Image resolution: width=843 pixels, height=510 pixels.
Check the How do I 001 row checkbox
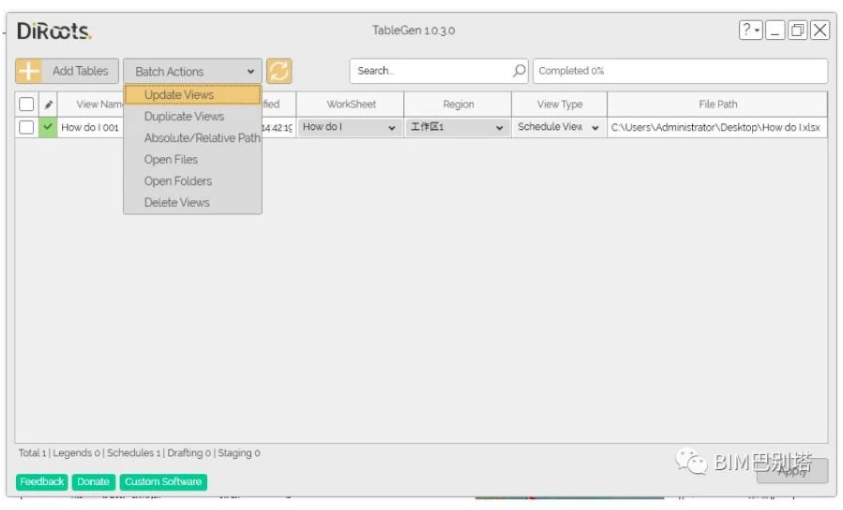coord(26,127)
